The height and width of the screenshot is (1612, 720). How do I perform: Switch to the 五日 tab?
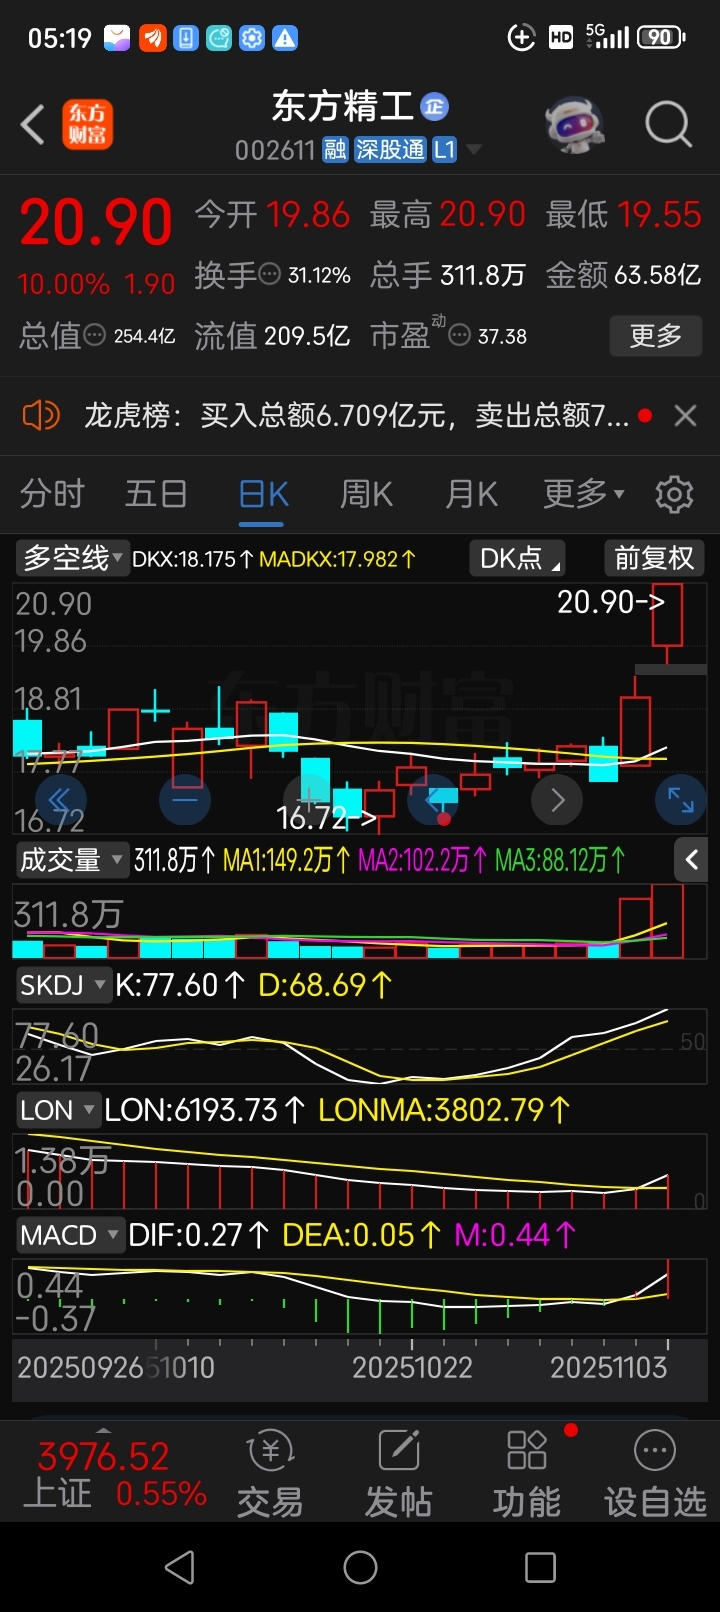156,494
